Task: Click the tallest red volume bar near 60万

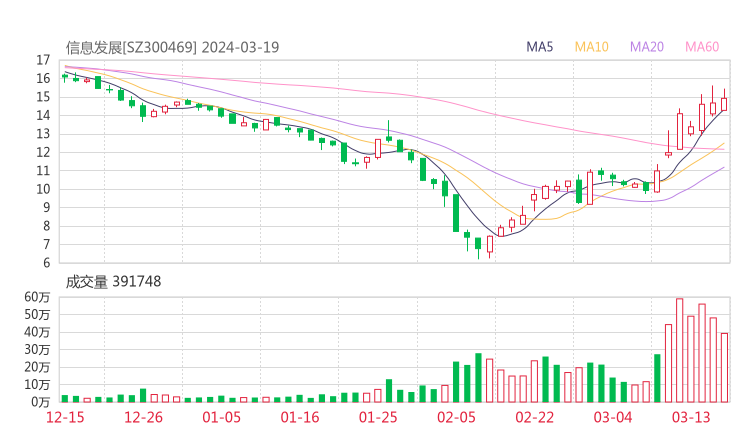Action: [680, 350]
